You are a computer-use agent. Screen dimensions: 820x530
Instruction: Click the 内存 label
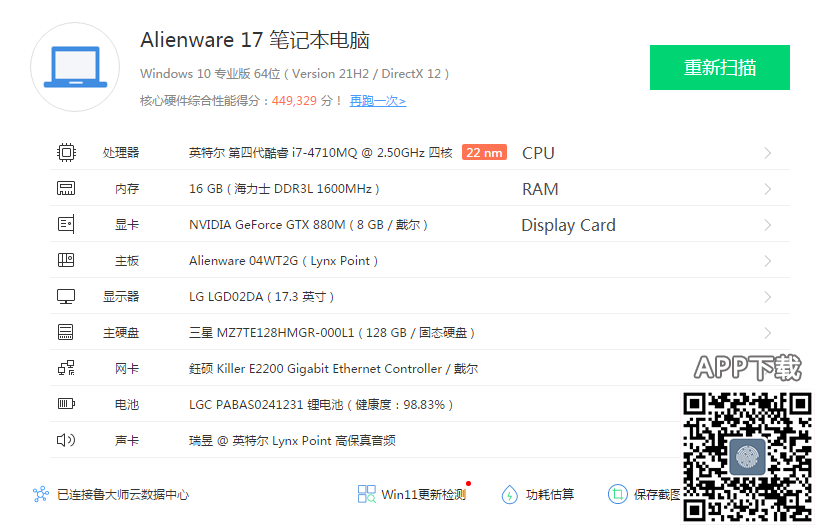pos(127,189)
